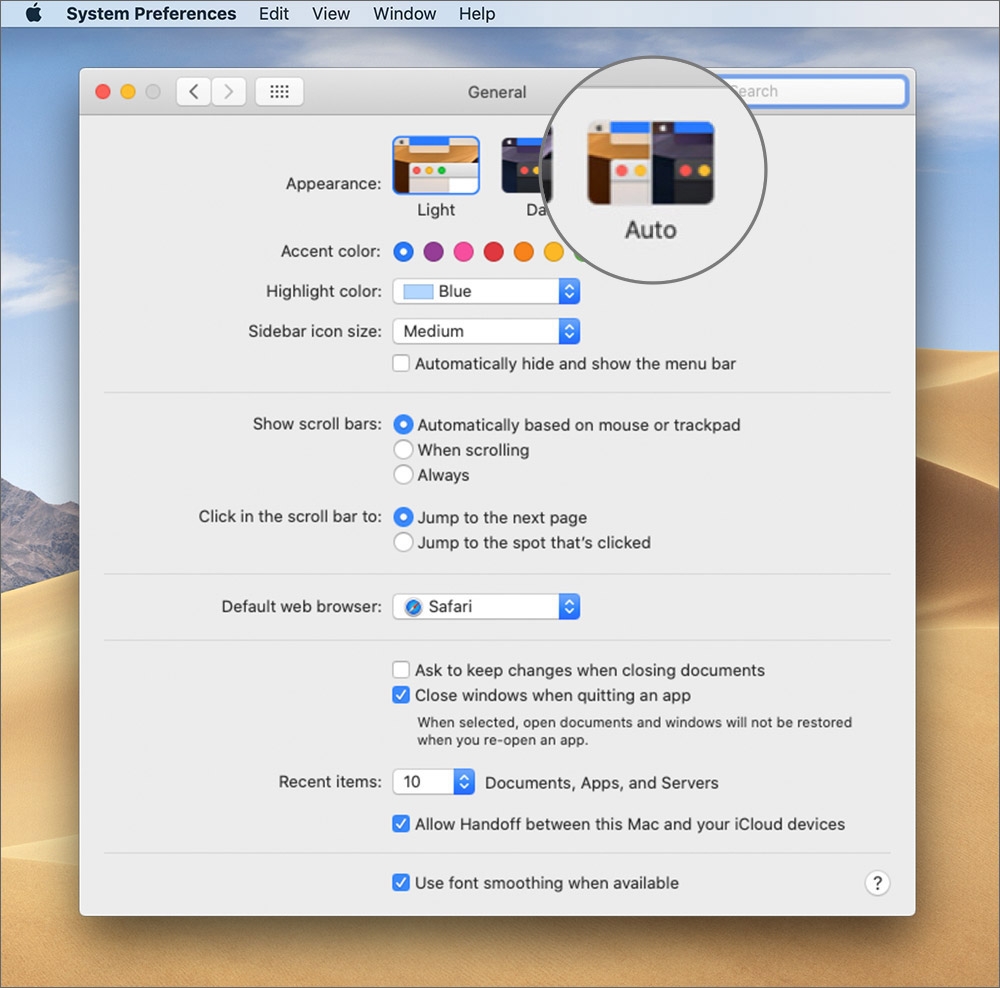Open the View menu

(x=330, y=13)
